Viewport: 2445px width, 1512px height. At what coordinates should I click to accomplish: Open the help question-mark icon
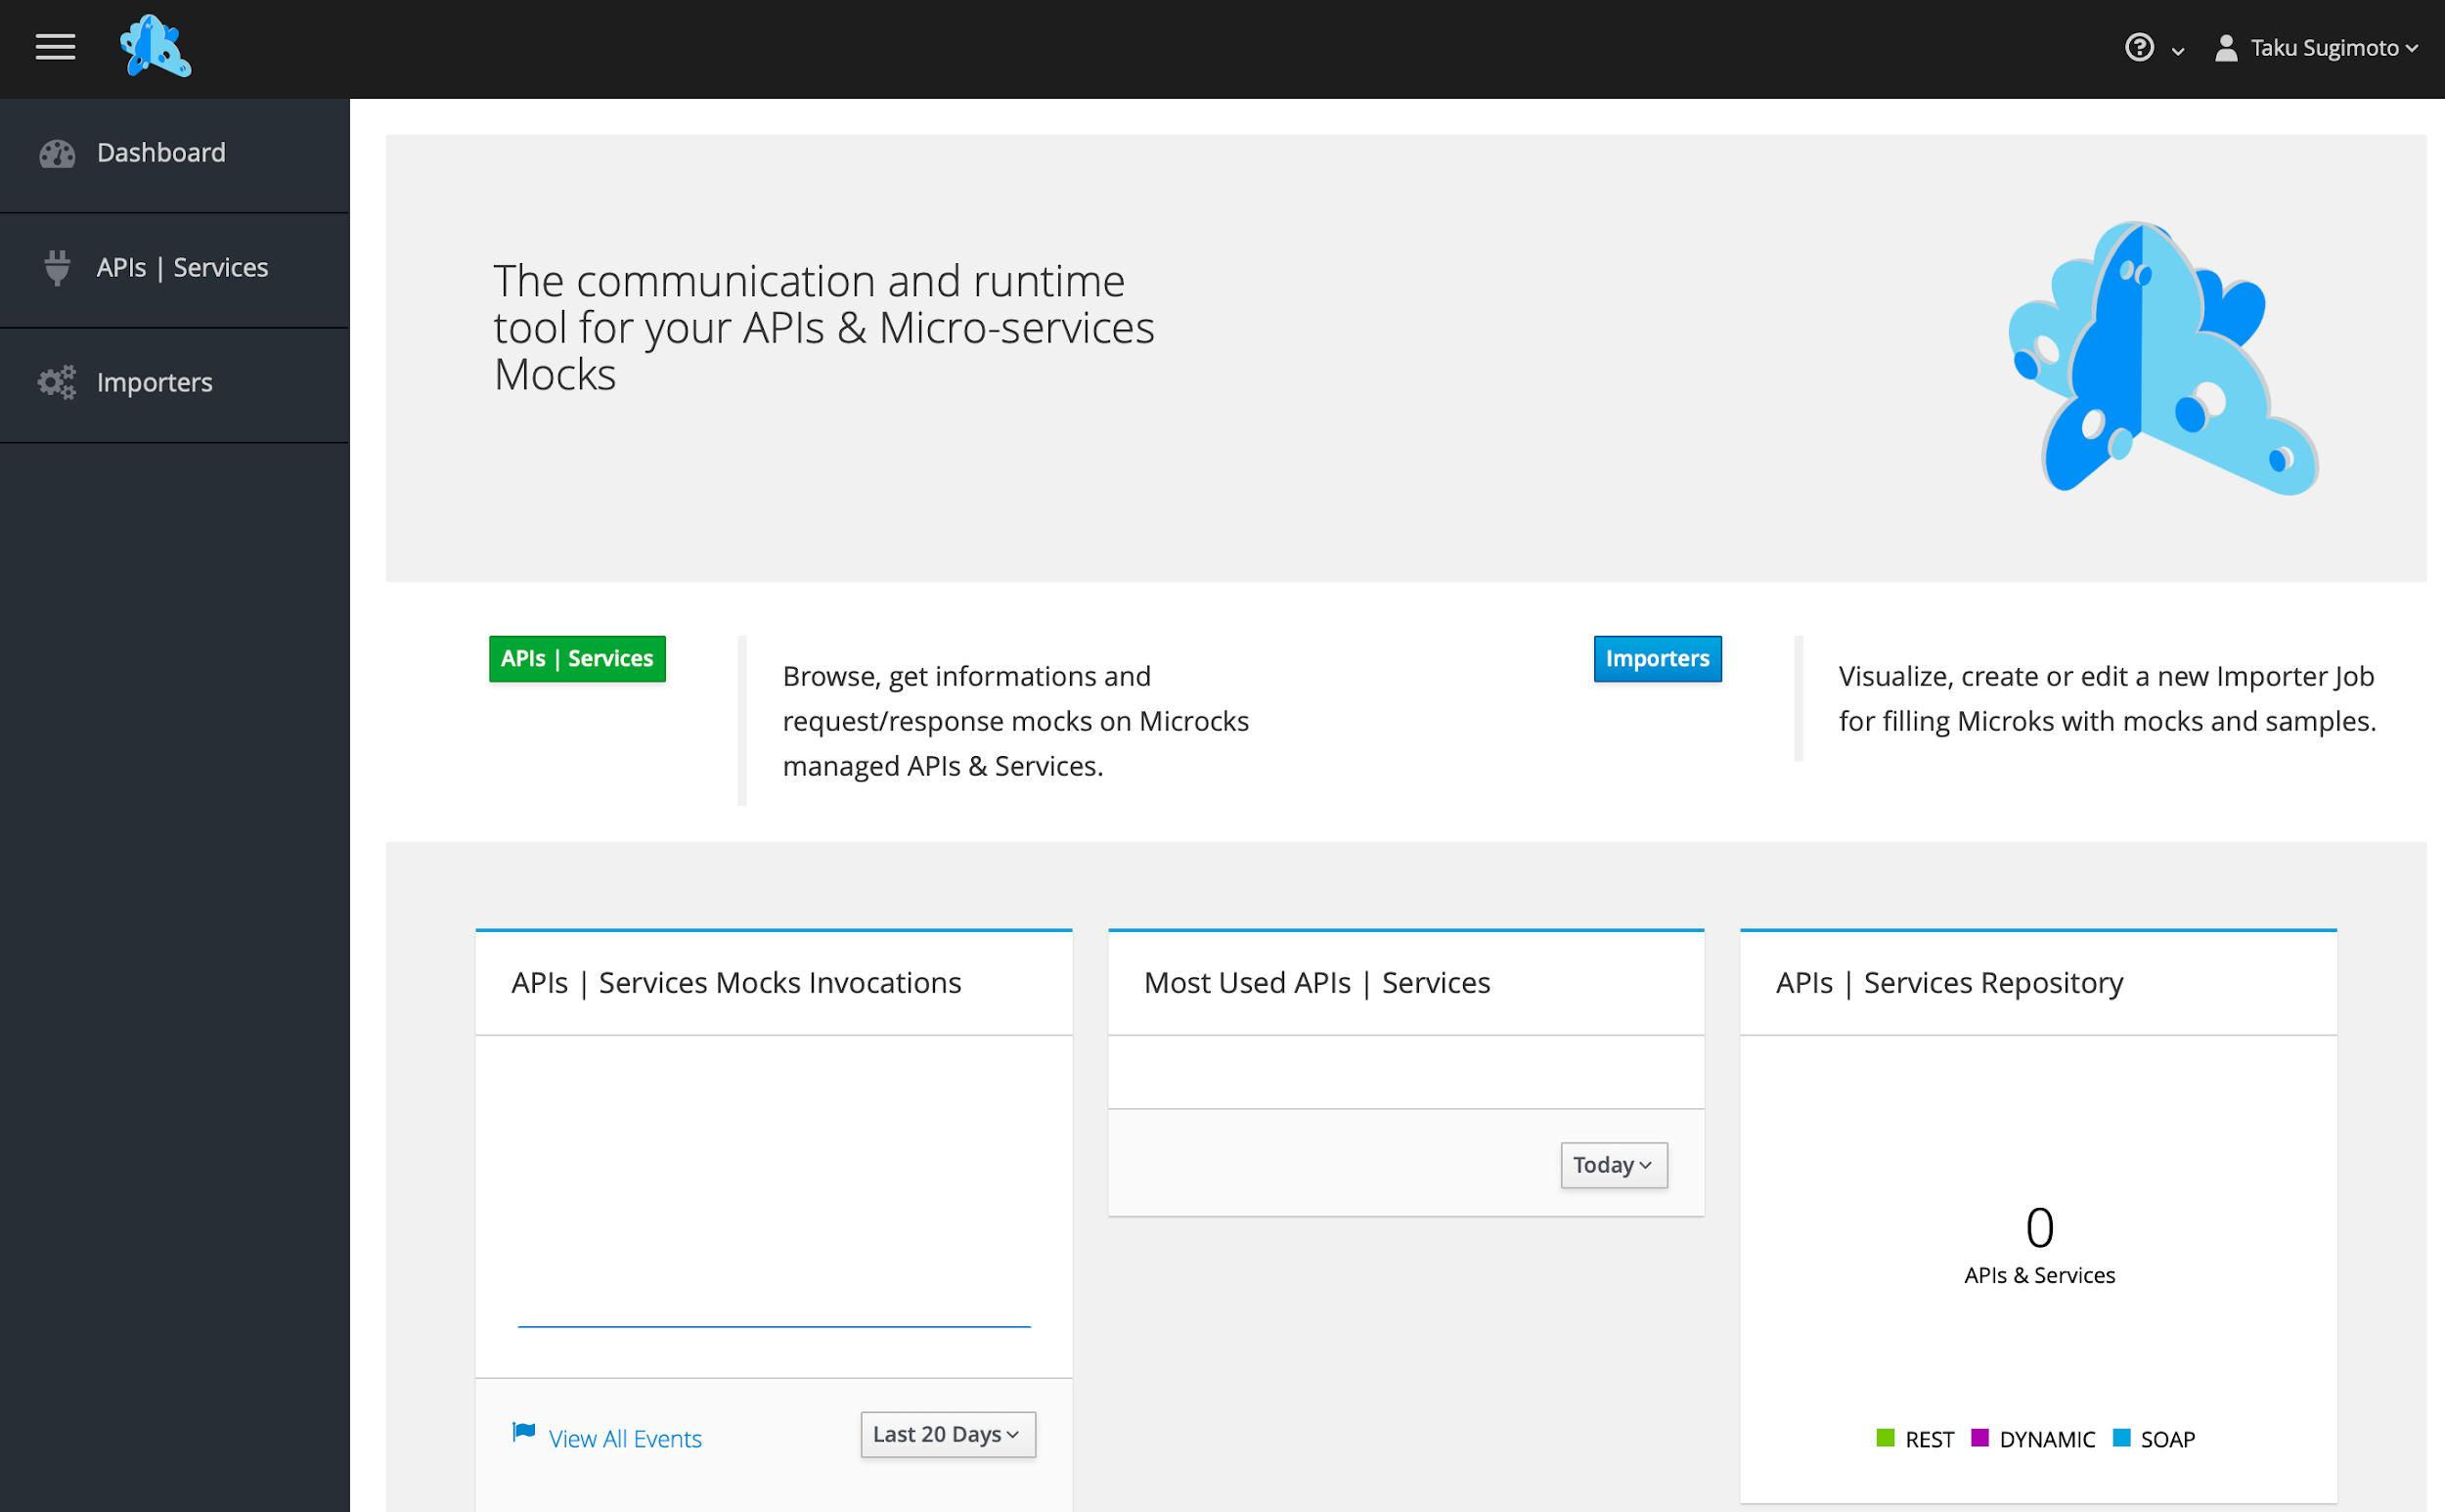pyautogui.click(x=2139, y=47)
